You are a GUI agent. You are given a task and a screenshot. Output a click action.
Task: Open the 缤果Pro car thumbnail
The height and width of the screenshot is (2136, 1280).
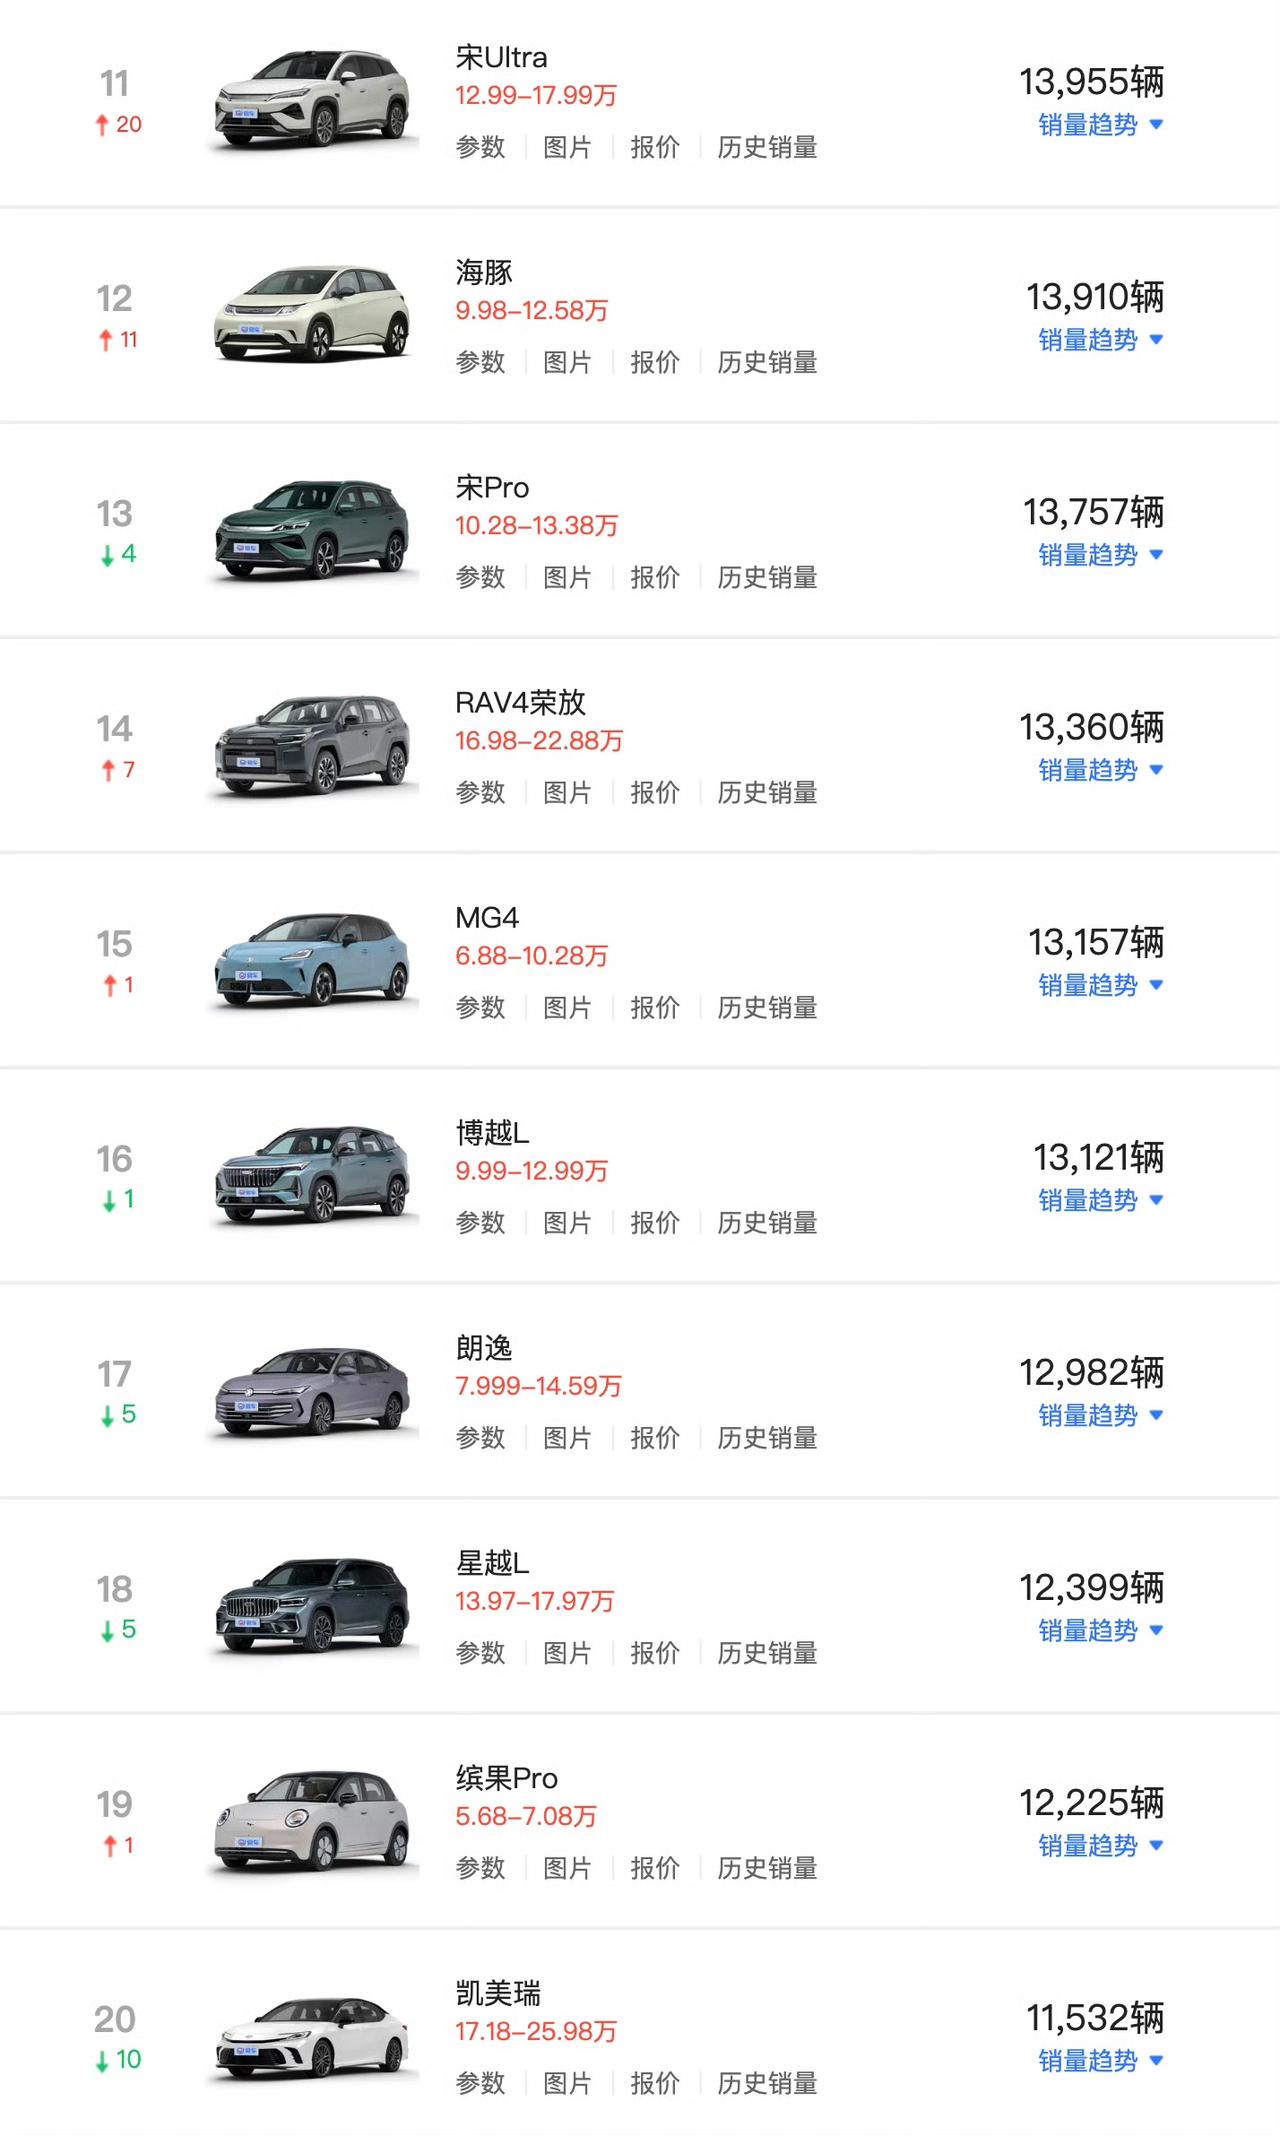[x=312, y=1821]
